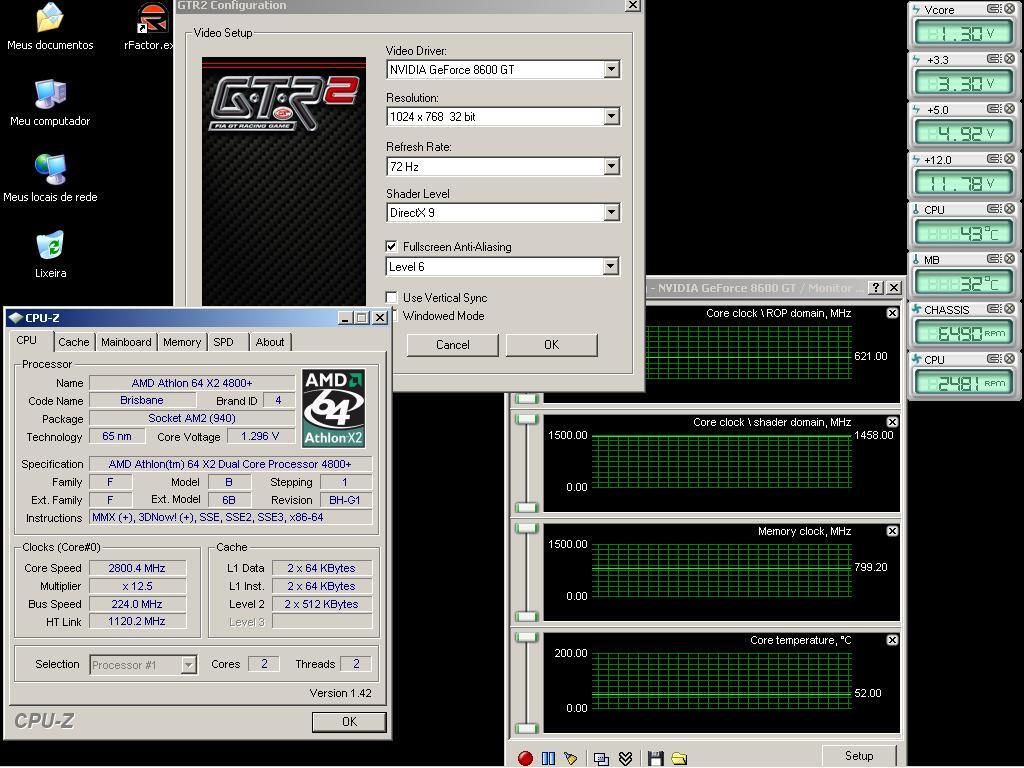The height and width of the screenshot is (768, 1024).
Task: Select the Lixeira recycle bin icon
Action: (x=50, y=254)
